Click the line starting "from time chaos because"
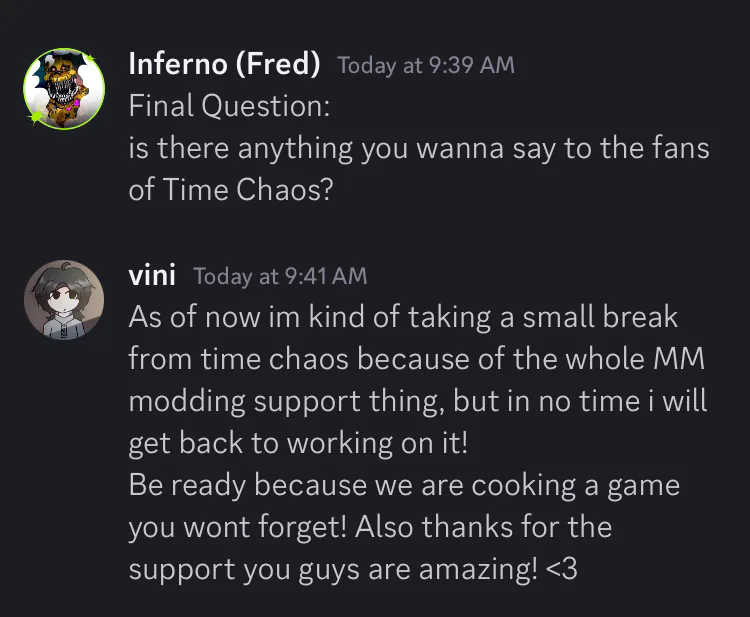 click(x=416, y=359)
